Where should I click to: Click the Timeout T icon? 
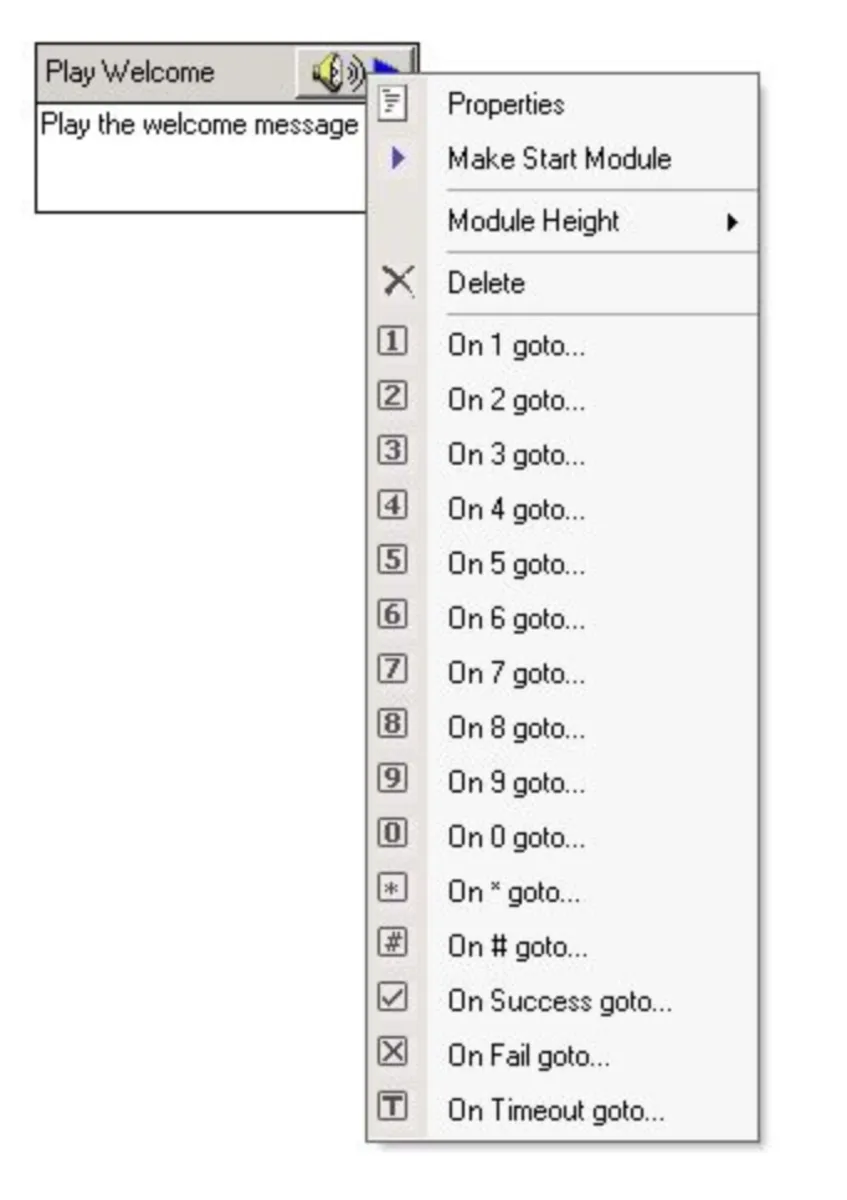coord(393,1106)
